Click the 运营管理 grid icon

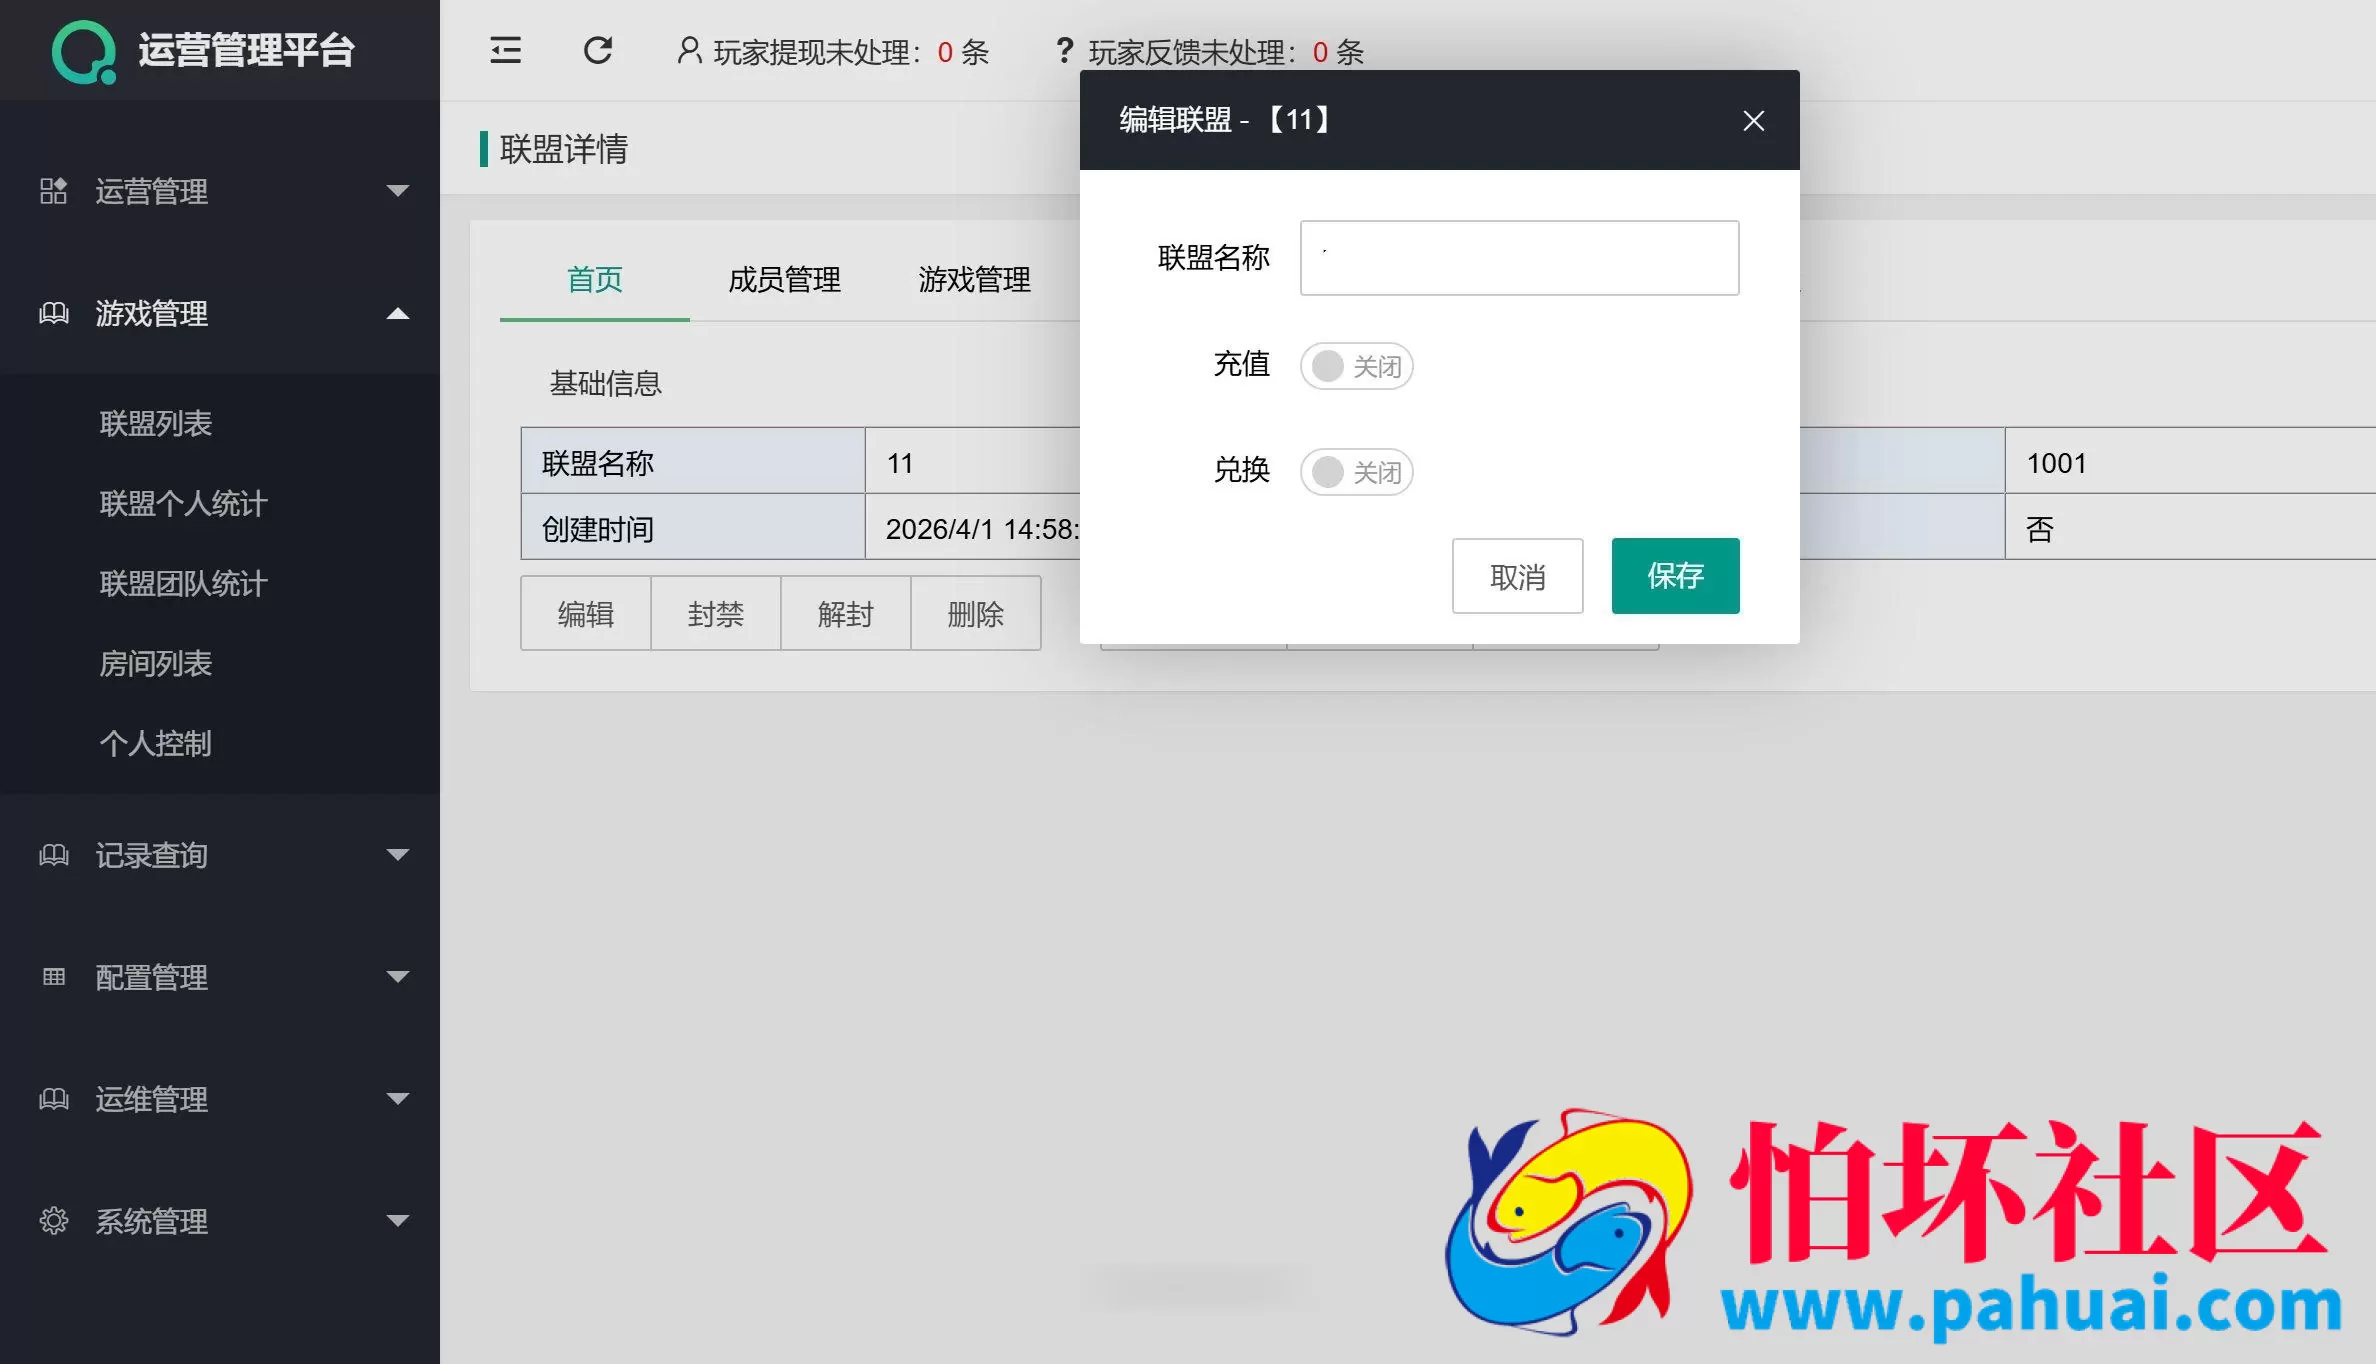pos(53,190)
